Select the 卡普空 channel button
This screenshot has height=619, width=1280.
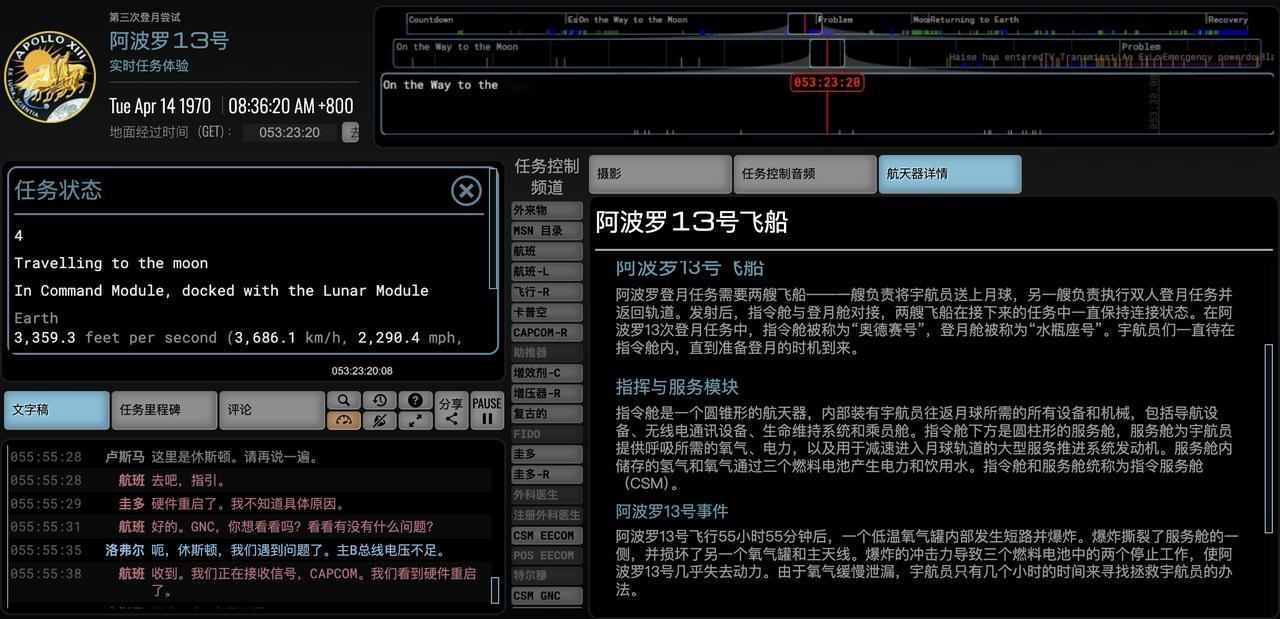(x=546, y=312)
